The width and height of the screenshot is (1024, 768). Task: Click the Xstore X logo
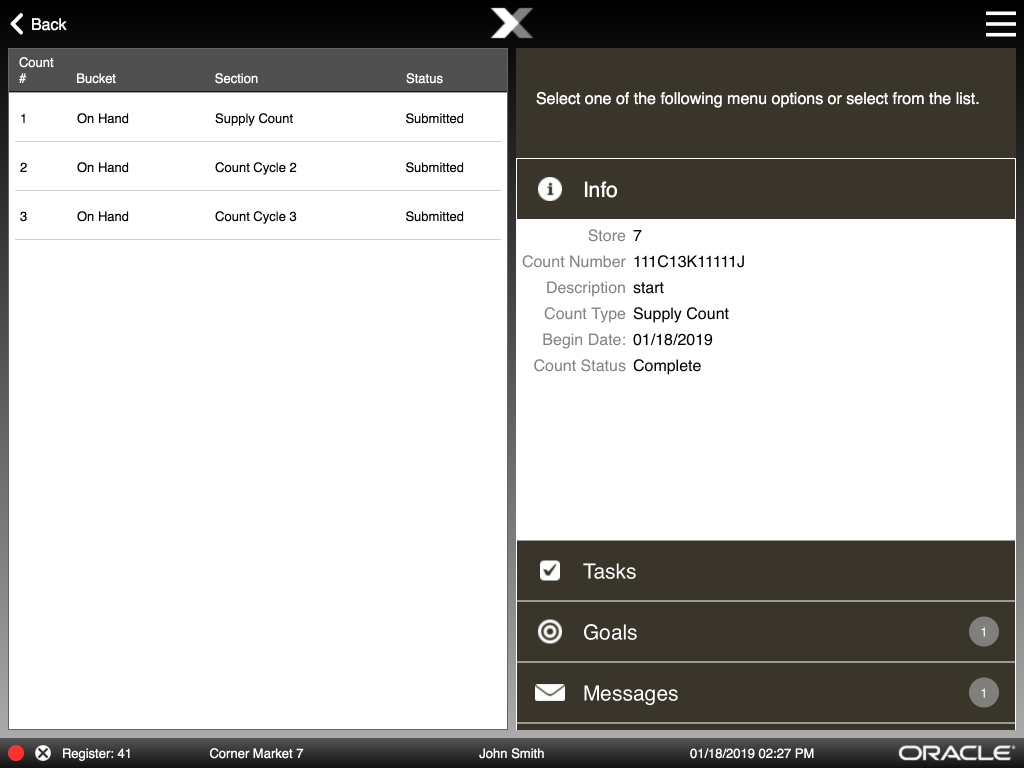click(512, 24)
